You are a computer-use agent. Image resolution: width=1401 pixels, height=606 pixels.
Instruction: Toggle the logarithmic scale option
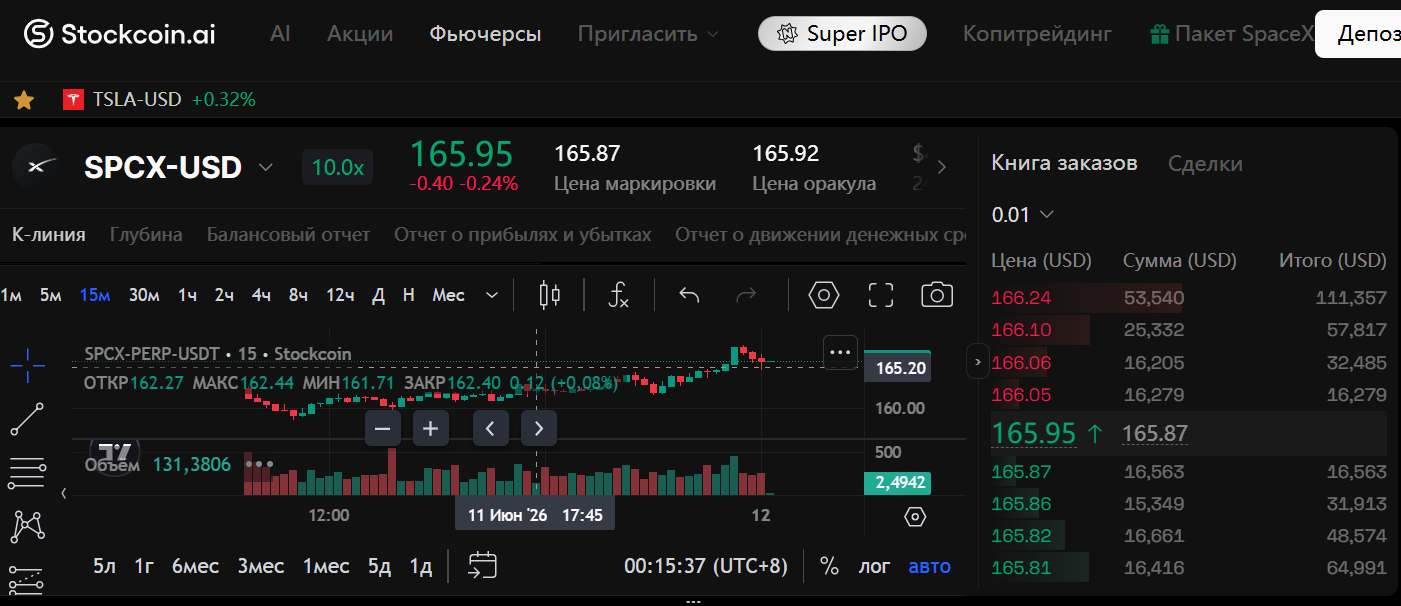point(874,567)
